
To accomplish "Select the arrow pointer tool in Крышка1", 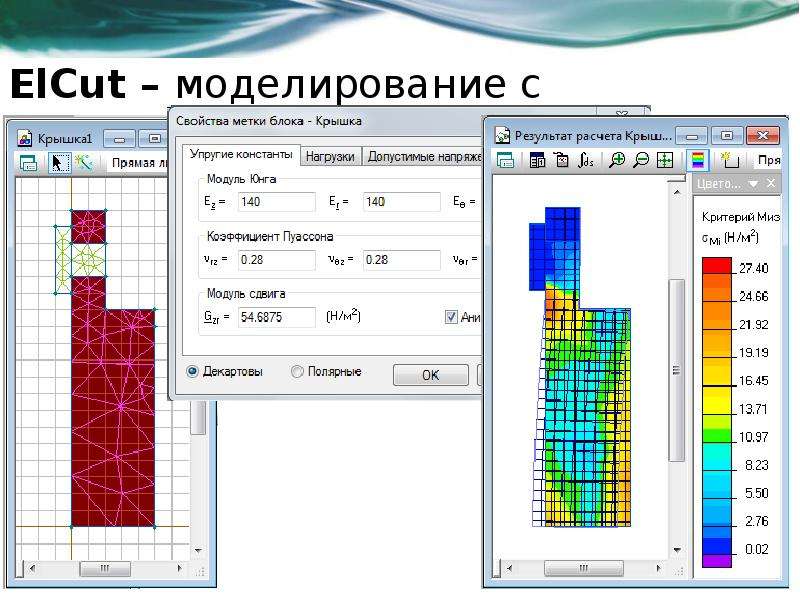I will 58,163.
